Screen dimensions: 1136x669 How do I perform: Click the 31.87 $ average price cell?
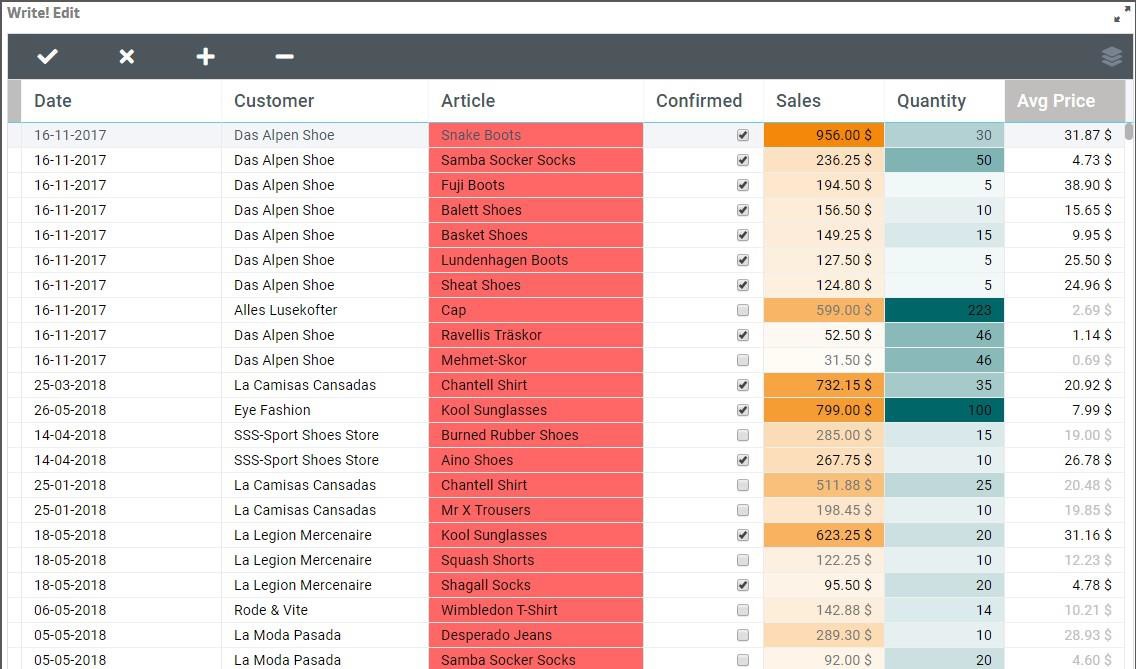pos(1065,135)
